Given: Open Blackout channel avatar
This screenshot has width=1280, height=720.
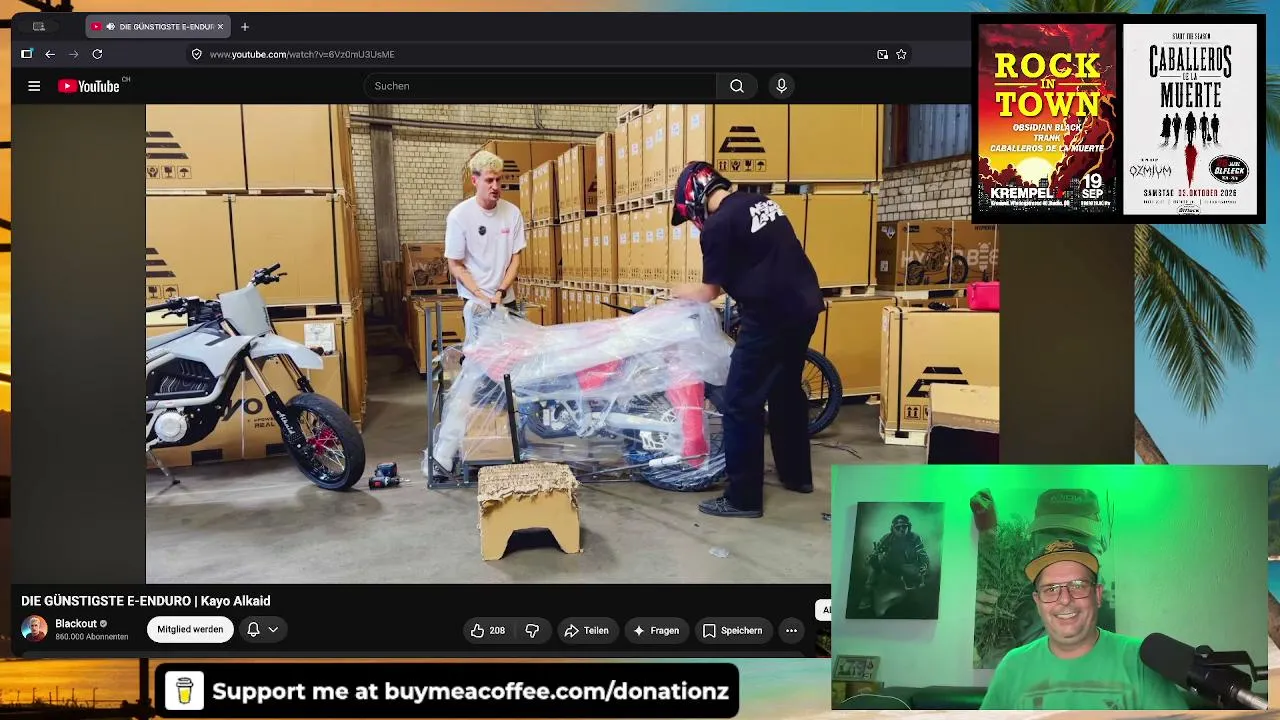Looking at the screenshot, I should tap(34, 629).
